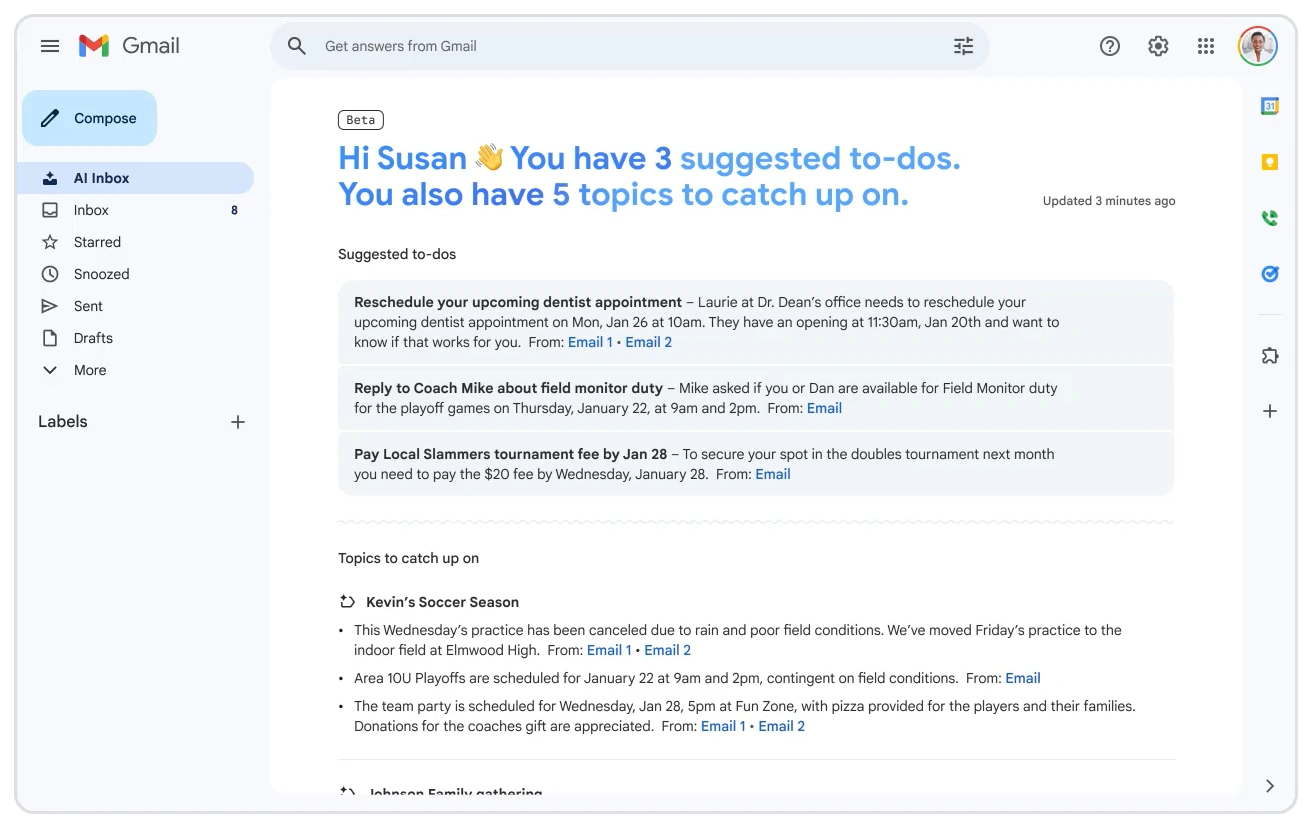
Task: Click the puzzle-piece add-ons icon
Action: coord(1269,355)
